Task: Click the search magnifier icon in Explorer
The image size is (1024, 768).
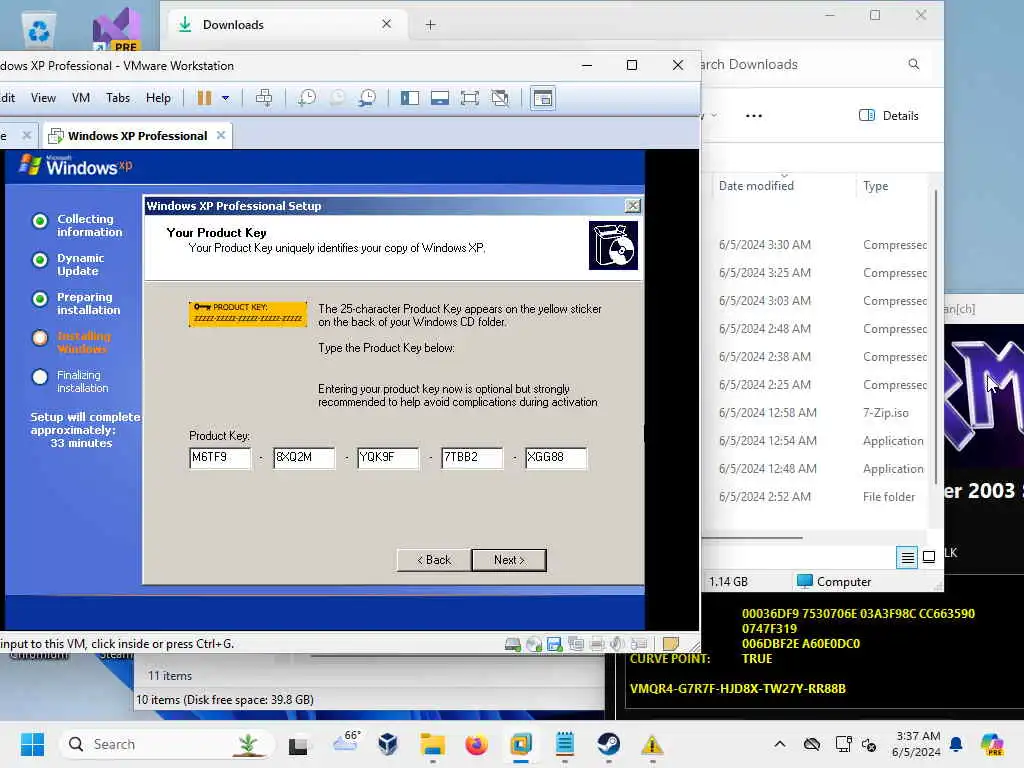Action: pyautogui.click(x=914, y=64)
